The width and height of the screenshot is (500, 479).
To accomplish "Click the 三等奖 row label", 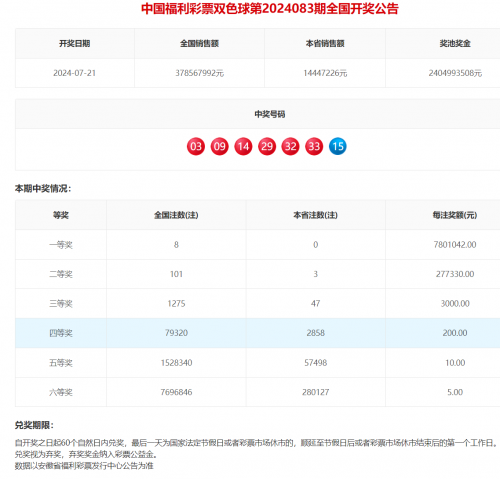I will click(x=61, y=304).
